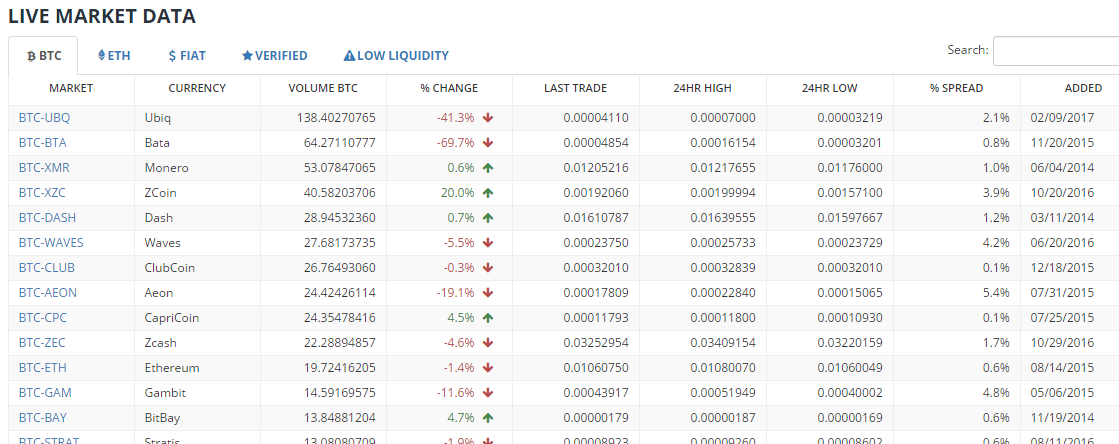Open the BTC-DASH market link
The image size is (1119, 444).
click(x=47, y=218)
